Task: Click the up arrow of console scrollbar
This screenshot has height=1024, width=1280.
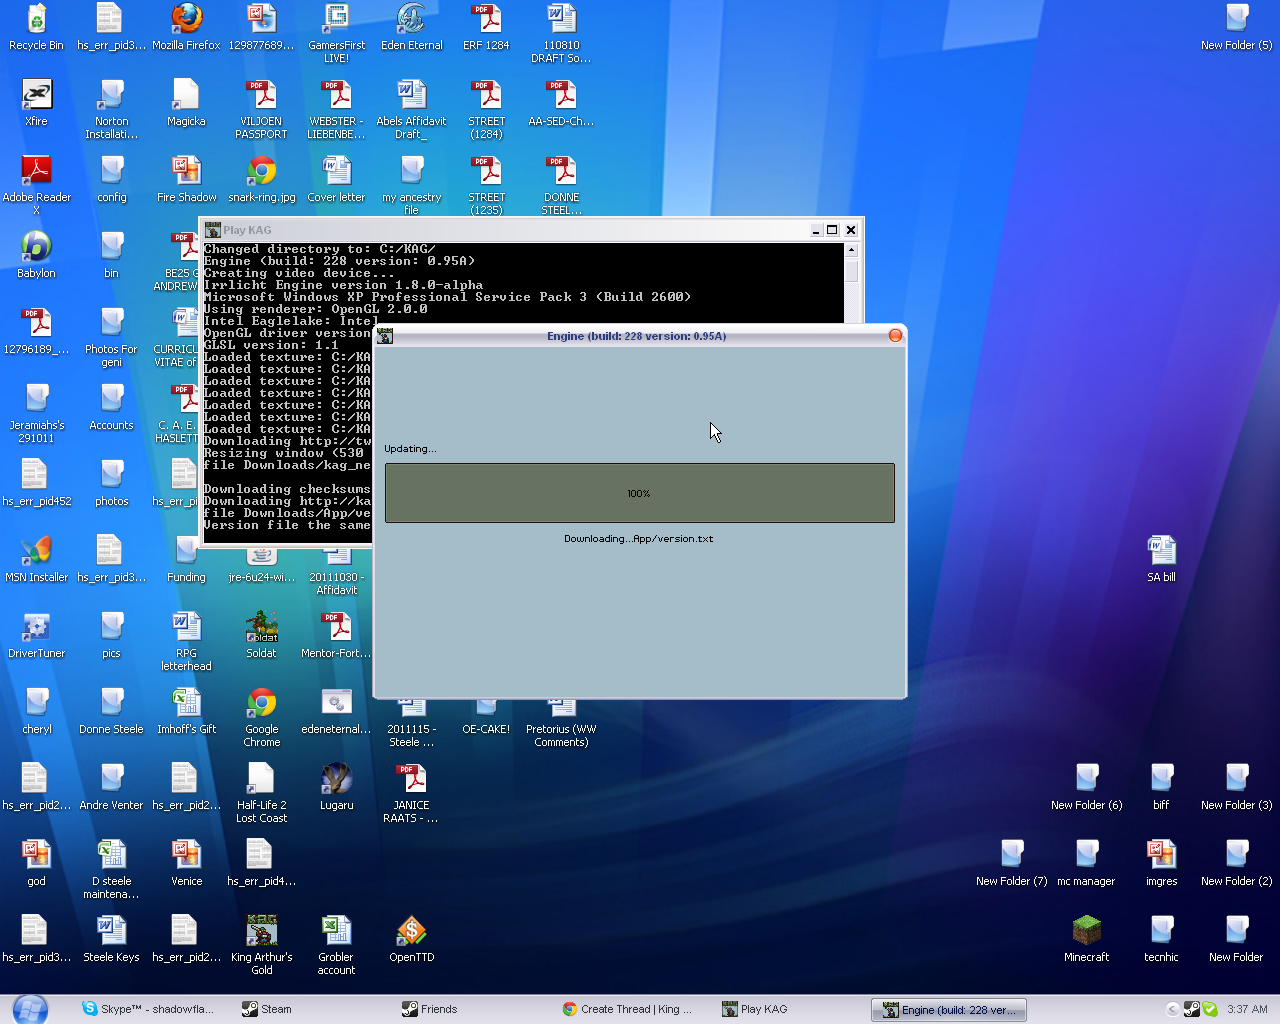Action: pyautogui.click(x=852, y=250)
